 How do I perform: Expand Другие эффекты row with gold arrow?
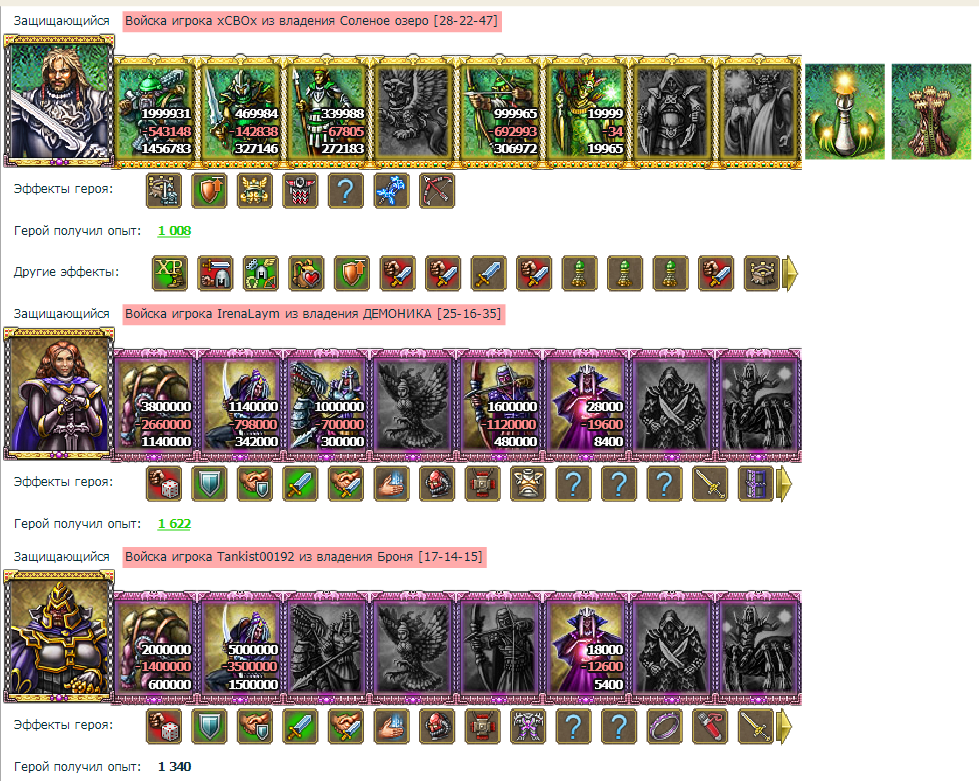pos(790,273)
